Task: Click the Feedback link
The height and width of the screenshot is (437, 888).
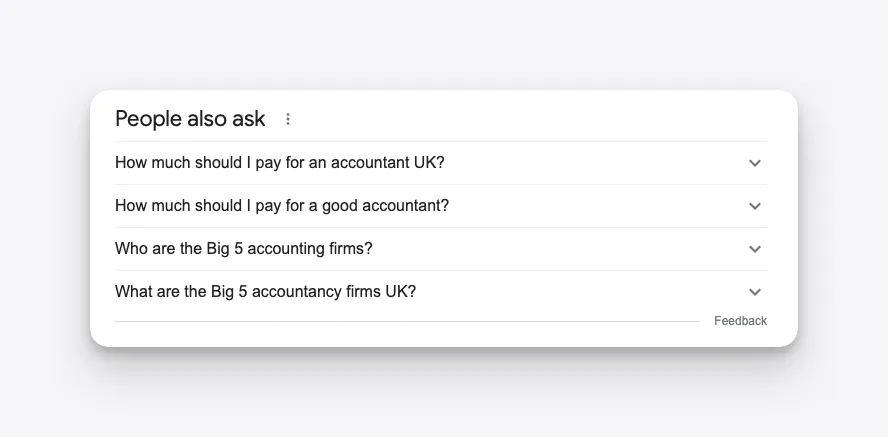Action: 740,321
